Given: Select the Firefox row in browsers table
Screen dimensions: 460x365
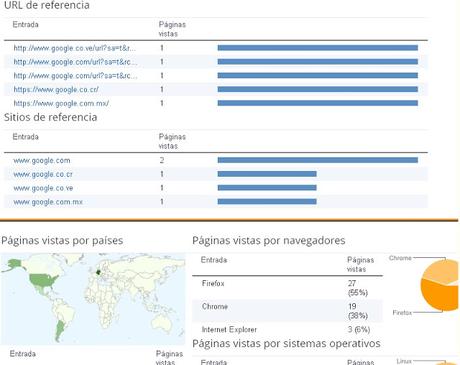Looking at the screenshot, I should [287, 288].
